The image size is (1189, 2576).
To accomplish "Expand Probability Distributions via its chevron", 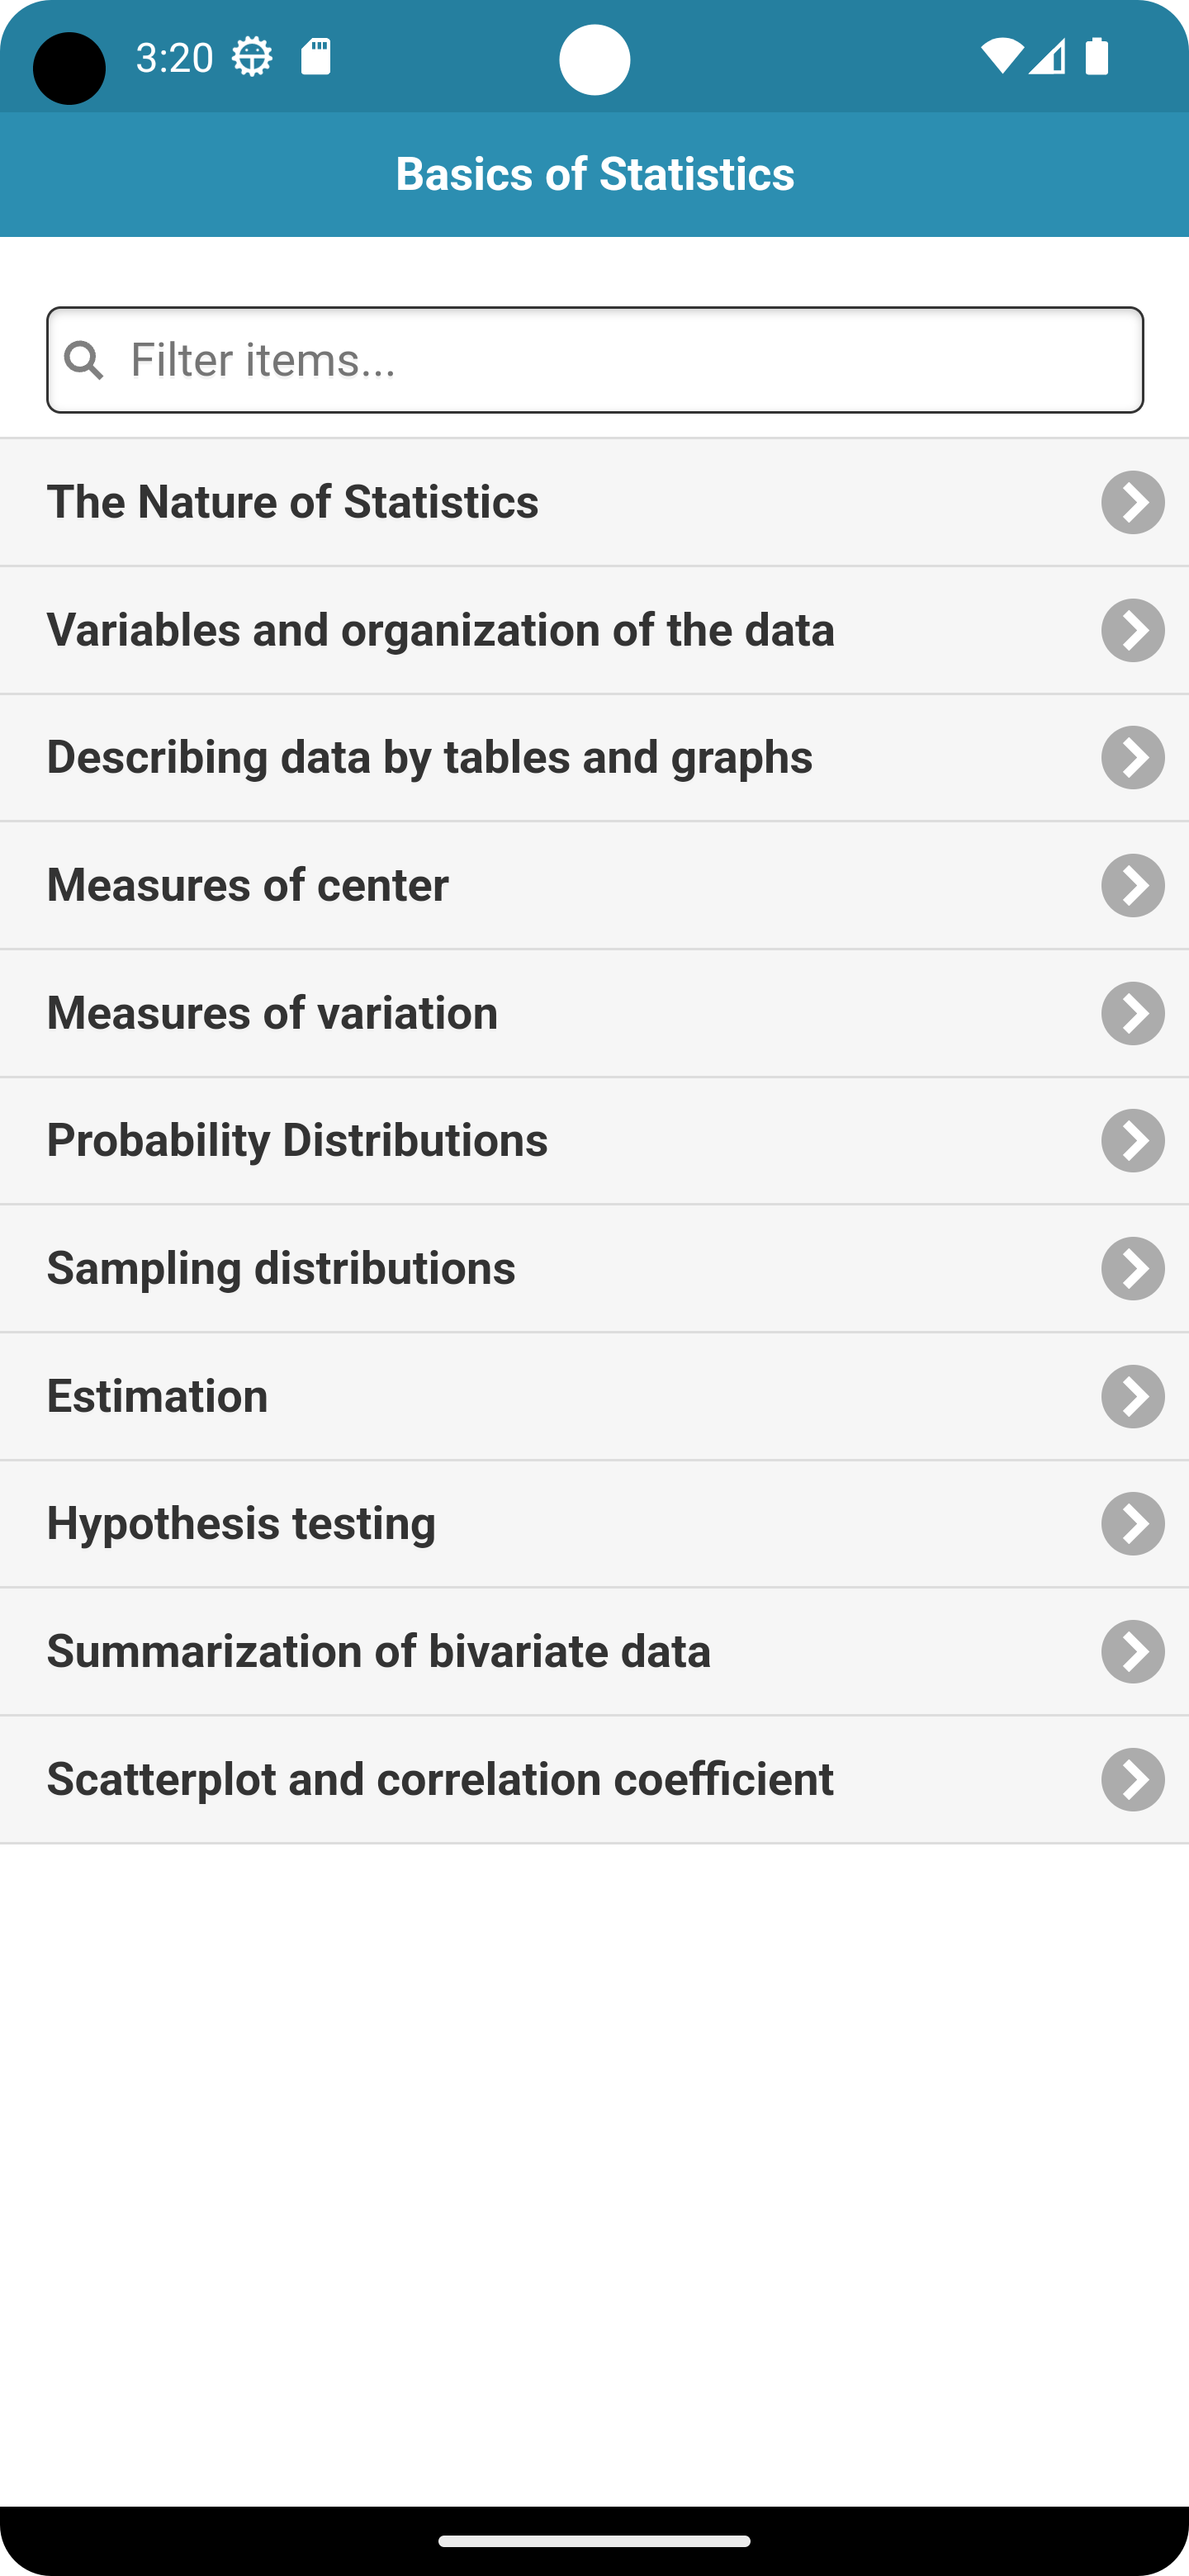I will coord(1132,1140).
